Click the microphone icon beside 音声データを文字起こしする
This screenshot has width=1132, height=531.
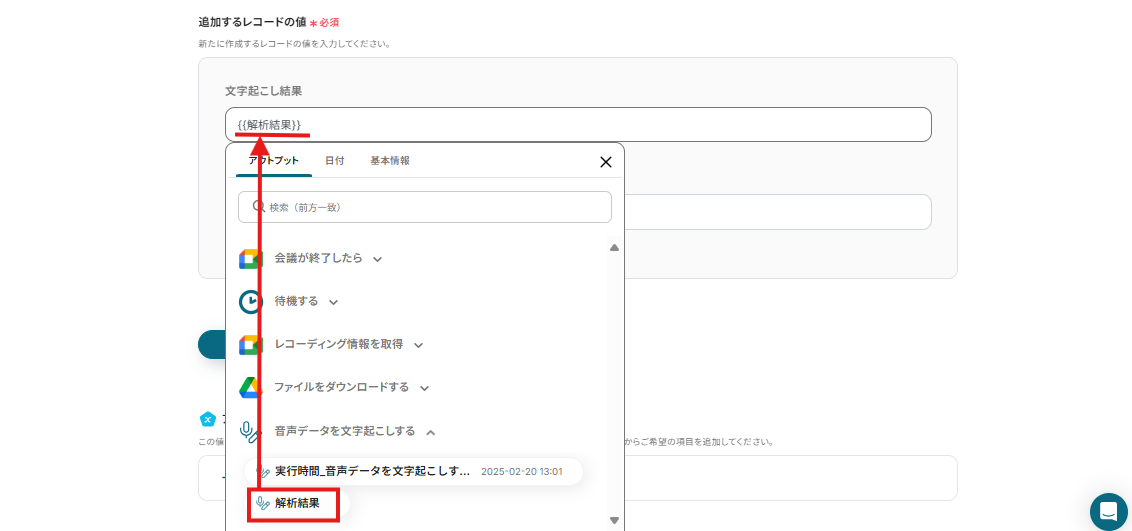250,431
